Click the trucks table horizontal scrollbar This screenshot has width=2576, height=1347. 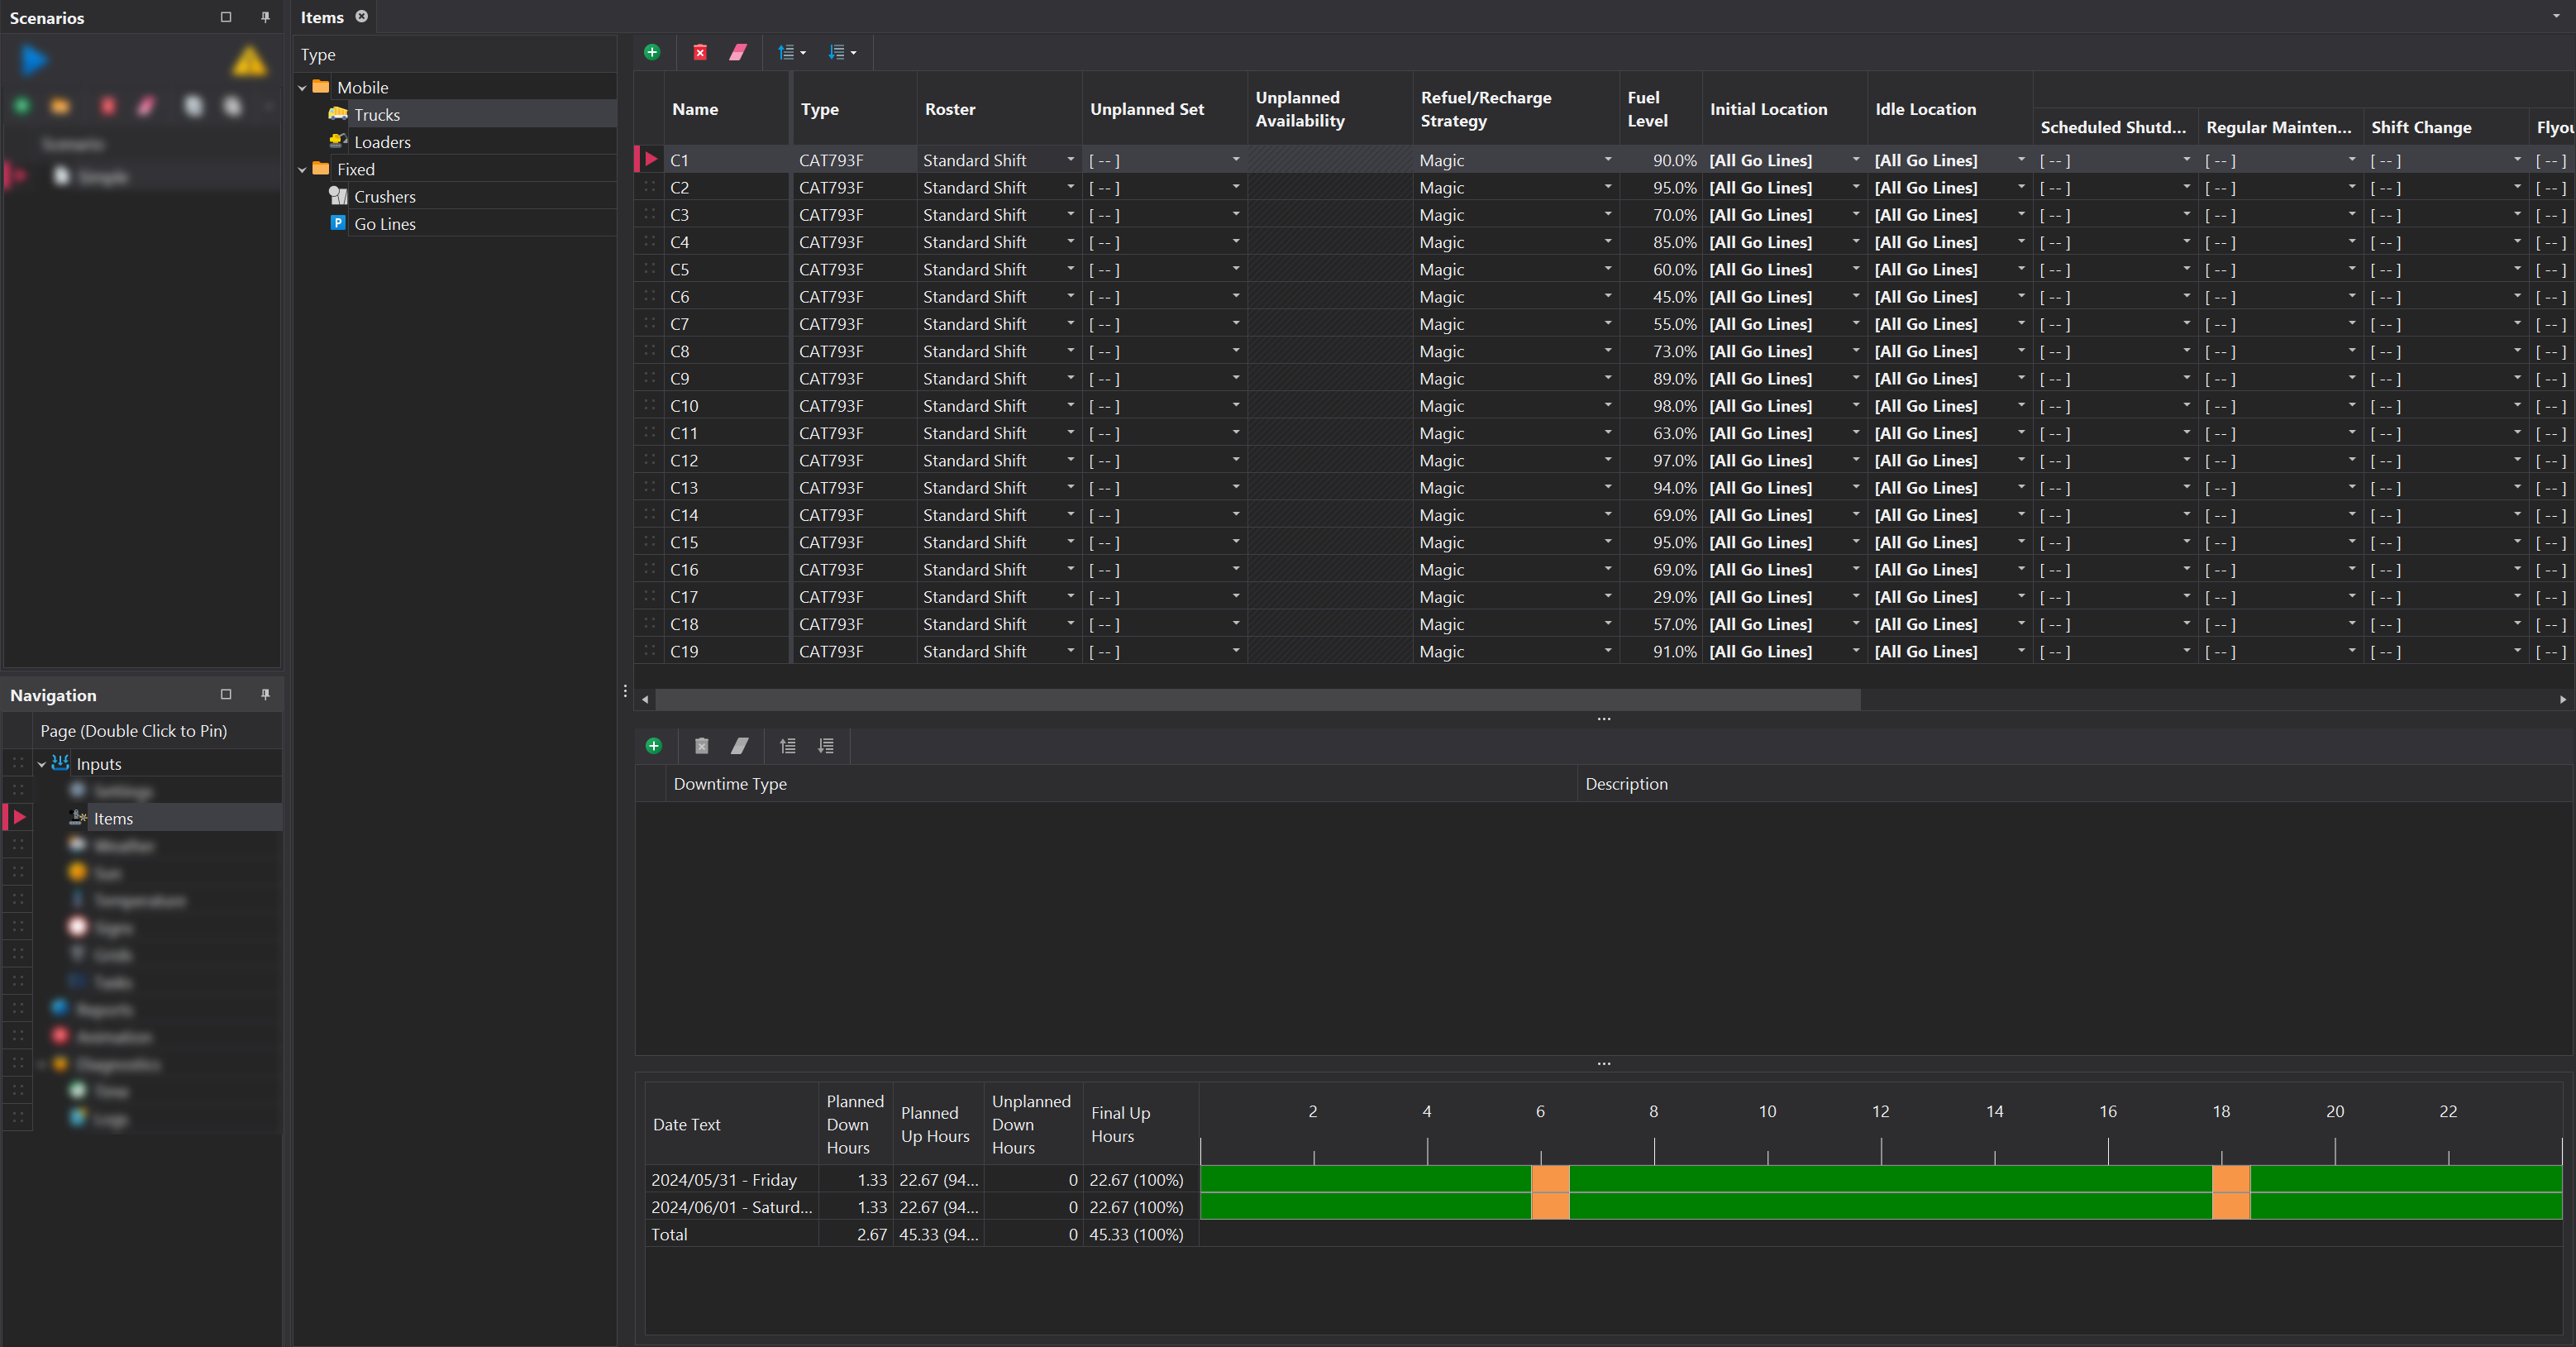coord(1257,699)
